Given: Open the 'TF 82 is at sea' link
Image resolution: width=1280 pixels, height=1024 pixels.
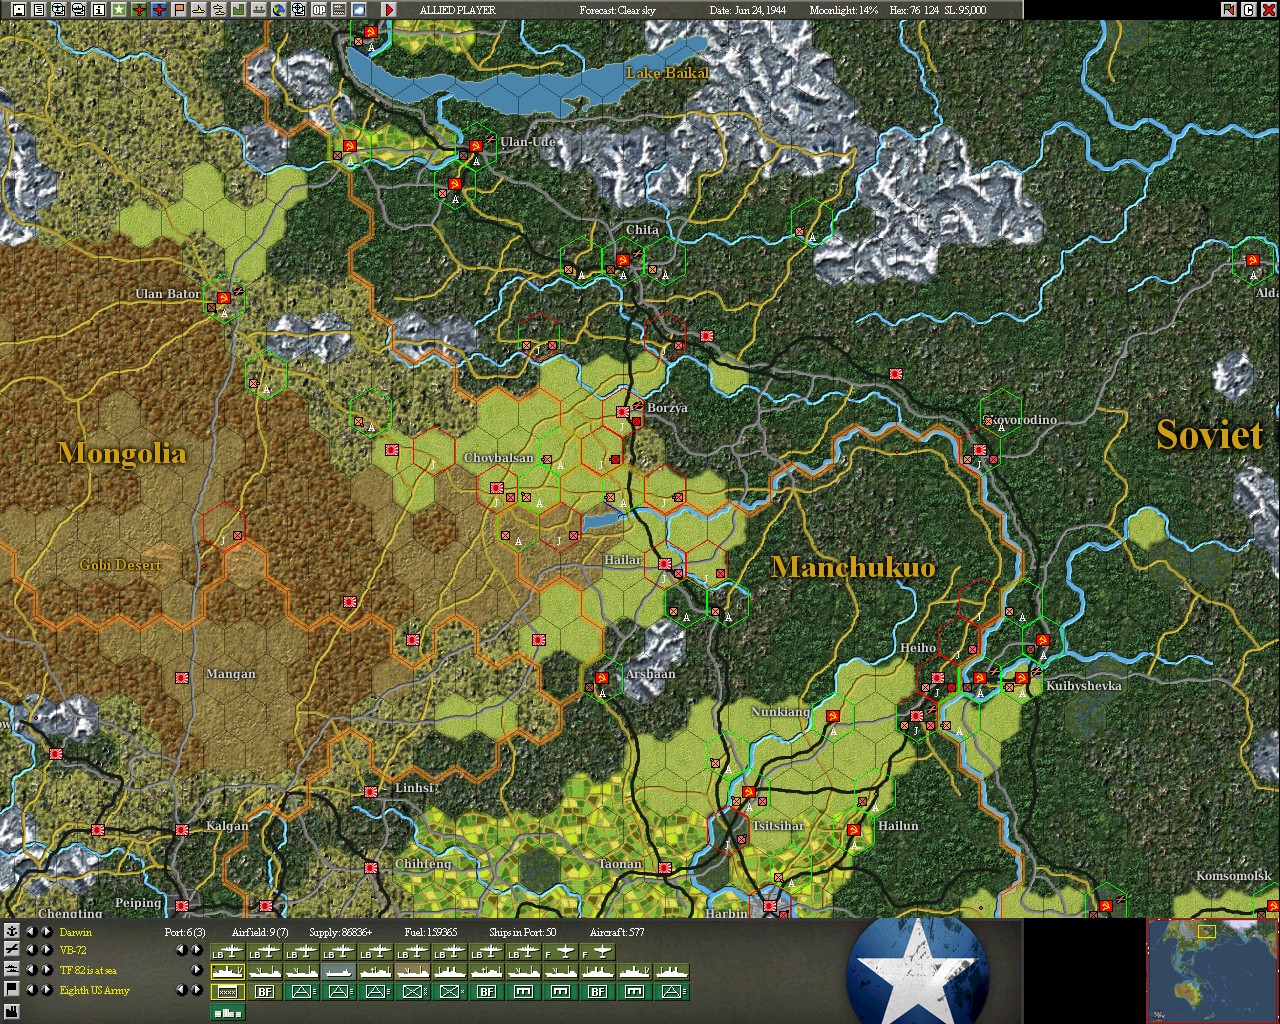Looking at the screenshot, I should pos(88,970).
